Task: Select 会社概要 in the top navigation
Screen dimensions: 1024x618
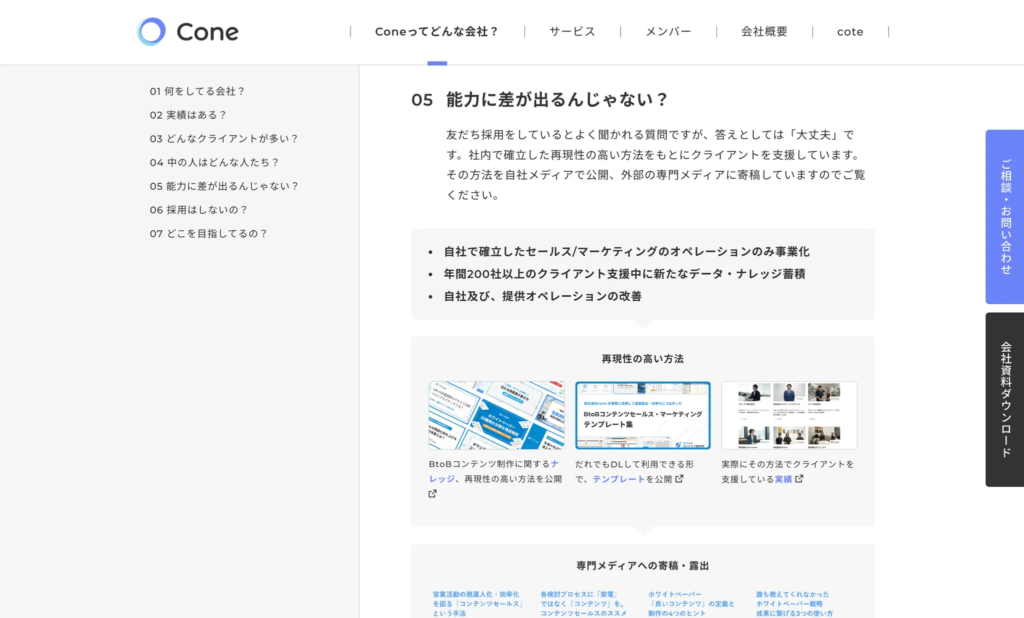Action: click(x=764, y=32)
